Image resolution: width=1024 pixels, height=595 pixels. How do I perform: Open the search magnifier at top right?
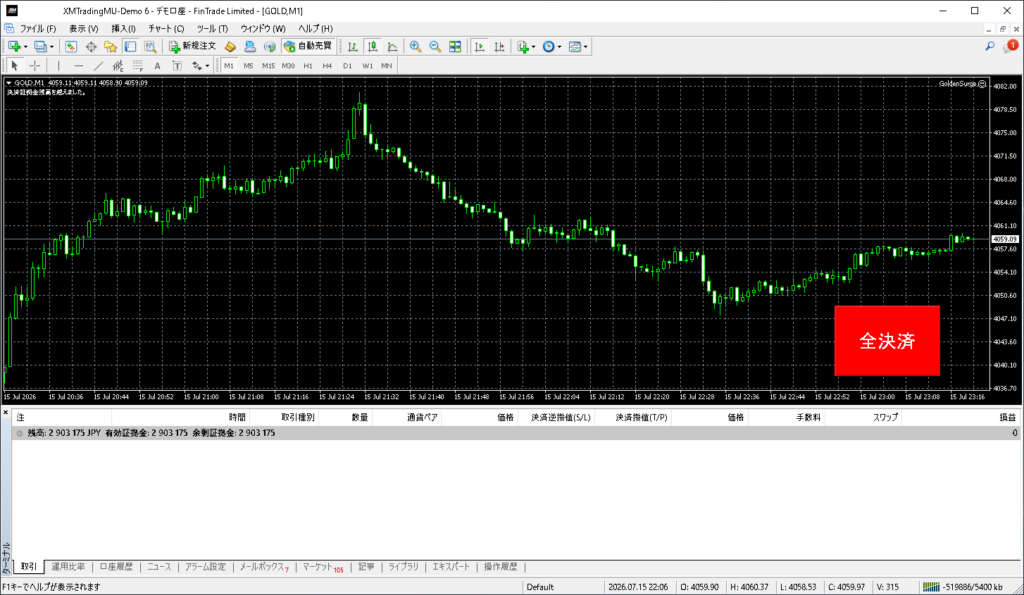[990, 46]
